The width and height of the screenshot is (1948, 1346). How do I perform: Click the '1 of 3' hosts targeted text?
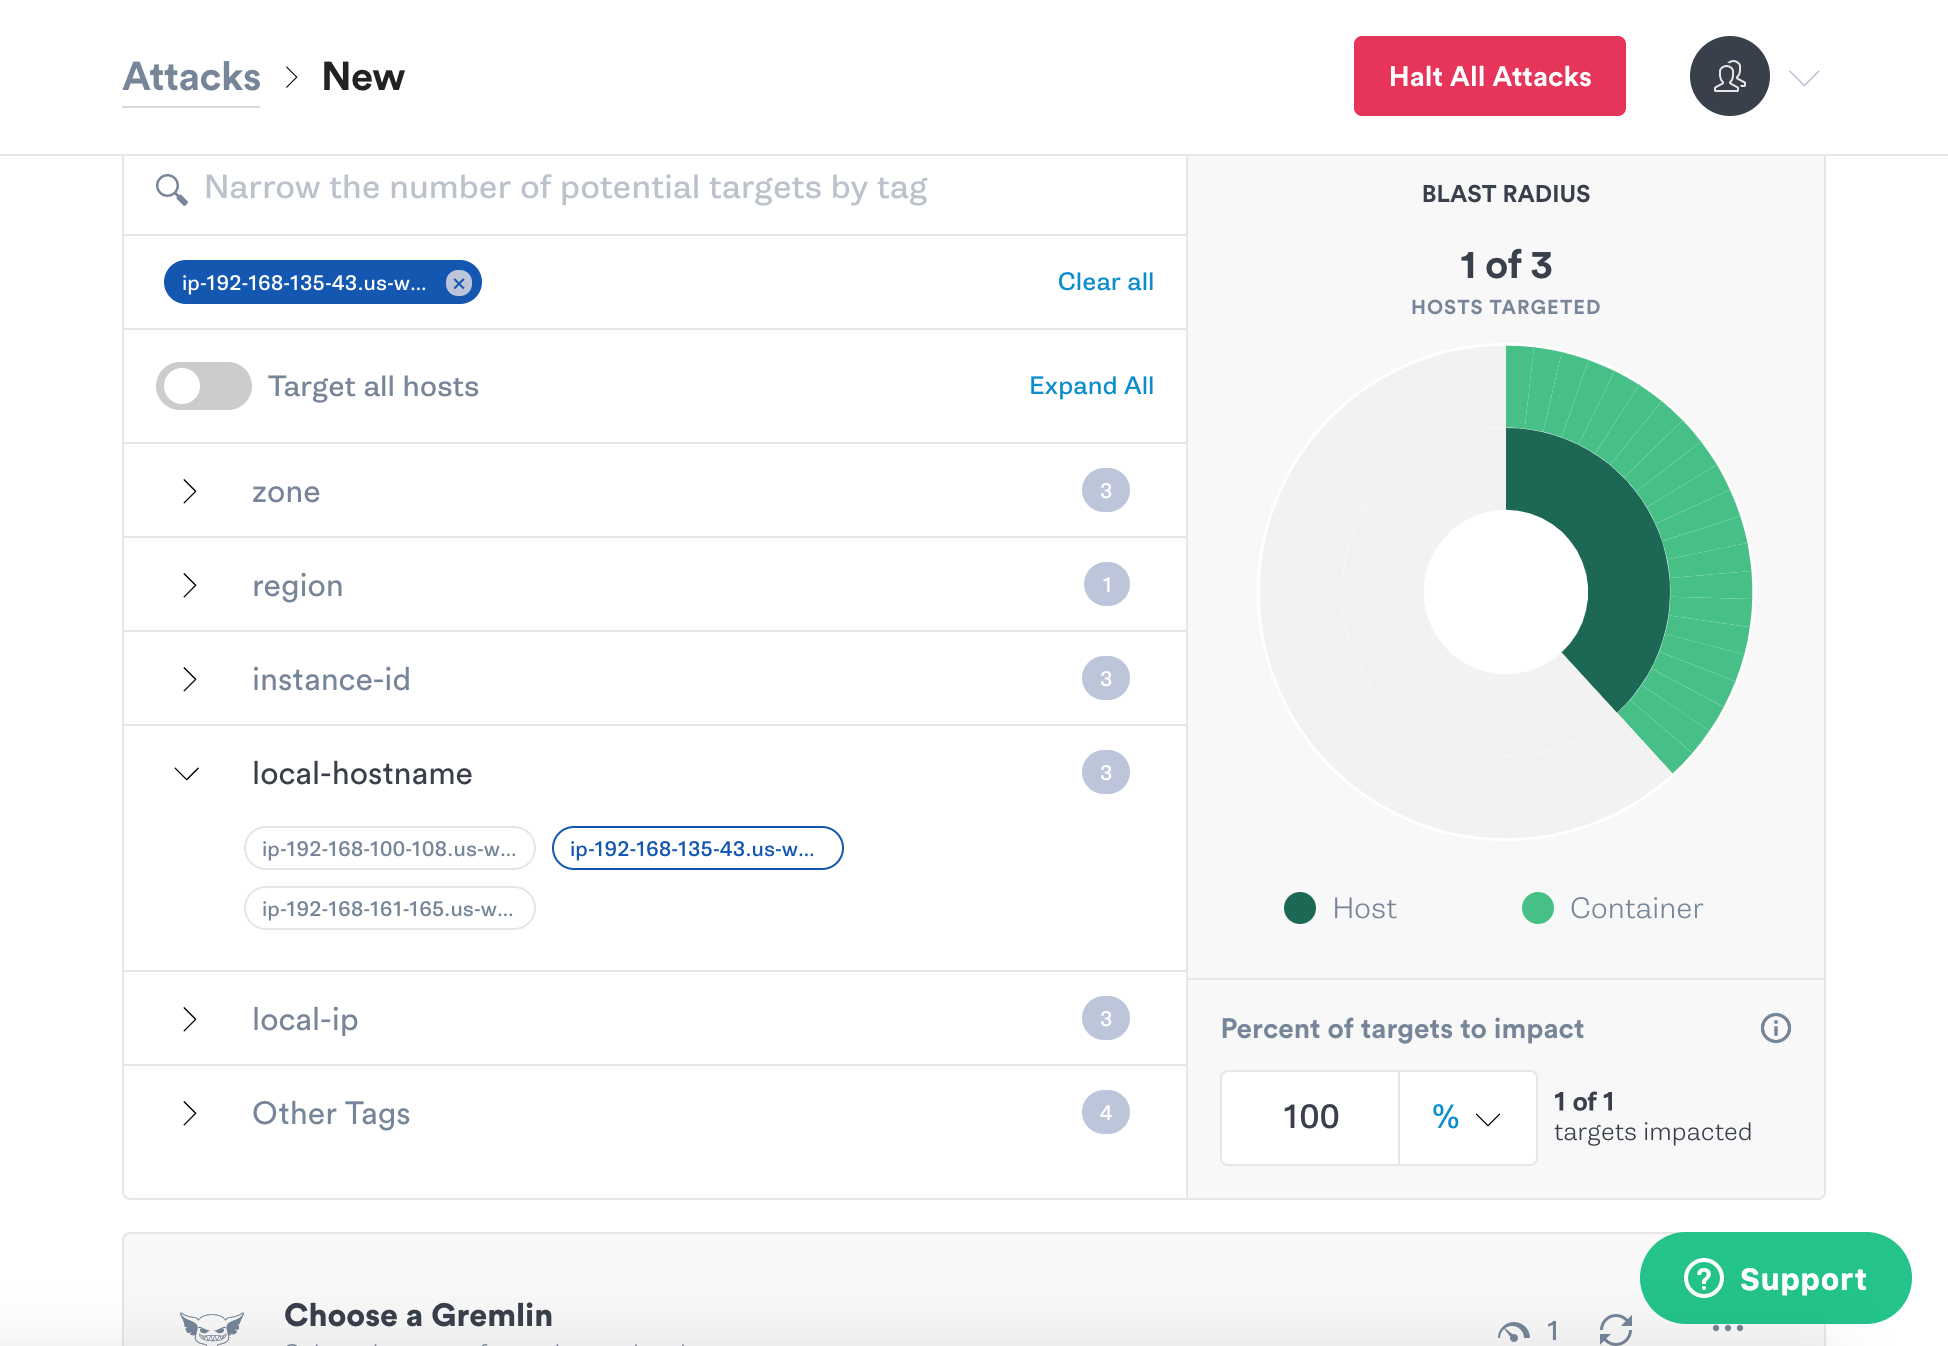point(1506,266)
